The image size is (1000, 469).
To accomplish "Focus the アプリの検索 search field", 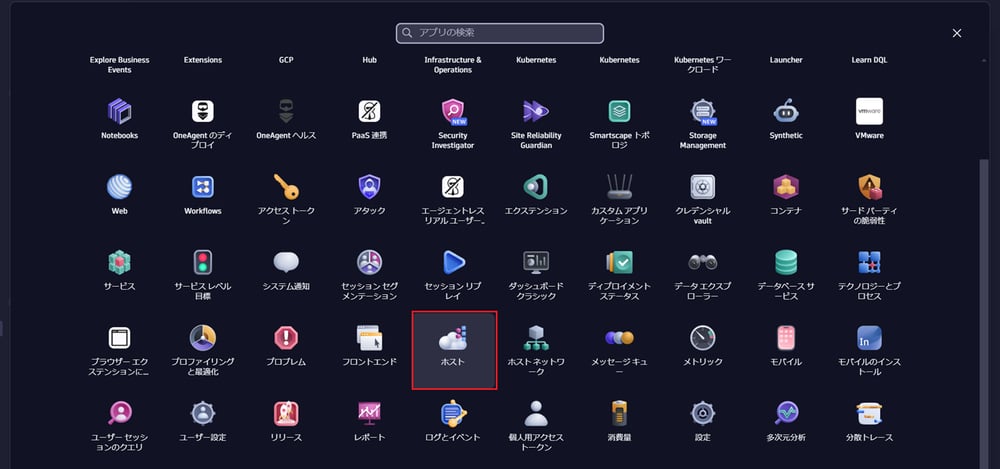I will [x=500, y=33].
